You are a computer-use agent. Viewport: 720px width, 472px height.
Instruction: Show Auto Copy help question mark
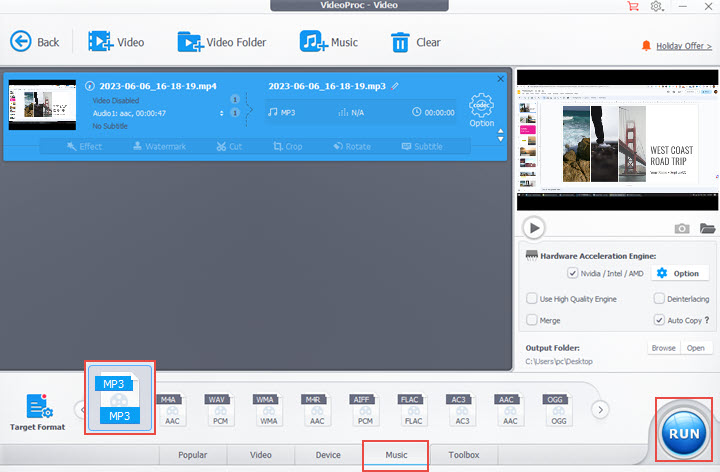tap(707, 320)
